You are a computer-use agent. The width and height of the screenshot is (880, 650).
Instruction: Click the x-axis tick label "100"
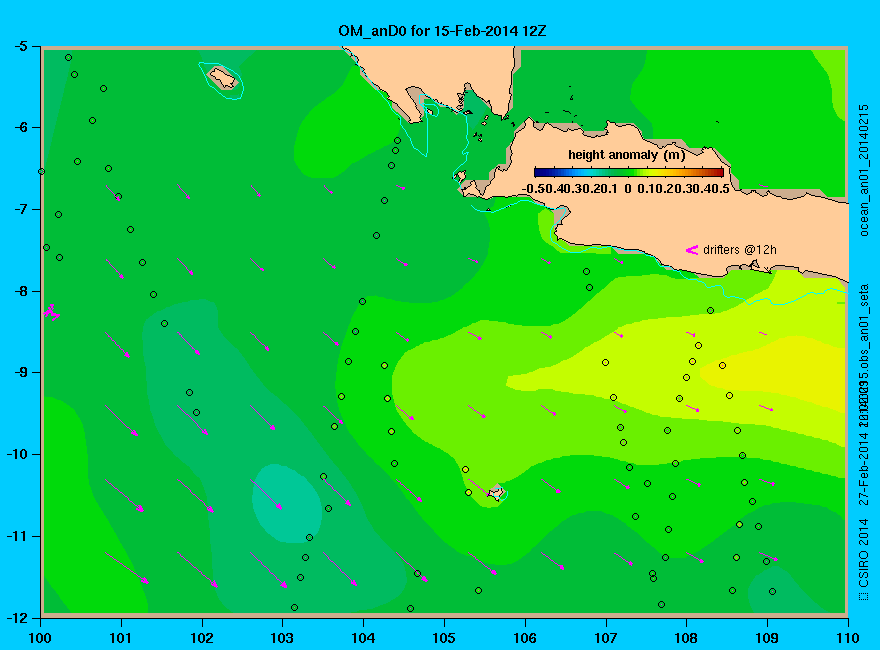(40, 638)
